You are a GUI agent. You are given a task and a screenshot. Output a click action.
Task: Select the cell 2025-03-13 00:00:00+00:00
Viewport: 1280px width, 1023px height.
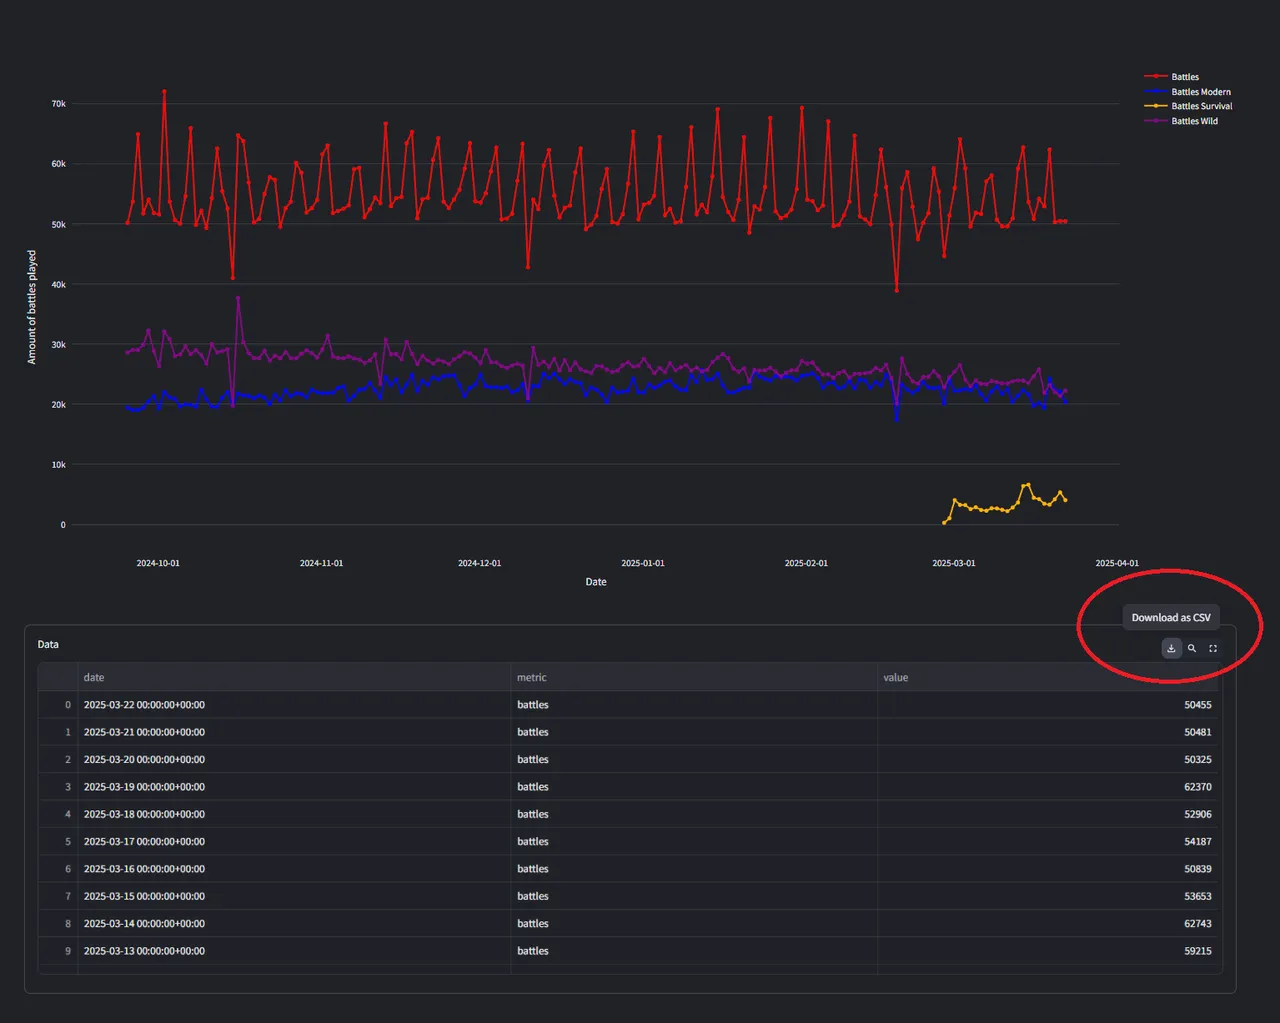(294, 951)
